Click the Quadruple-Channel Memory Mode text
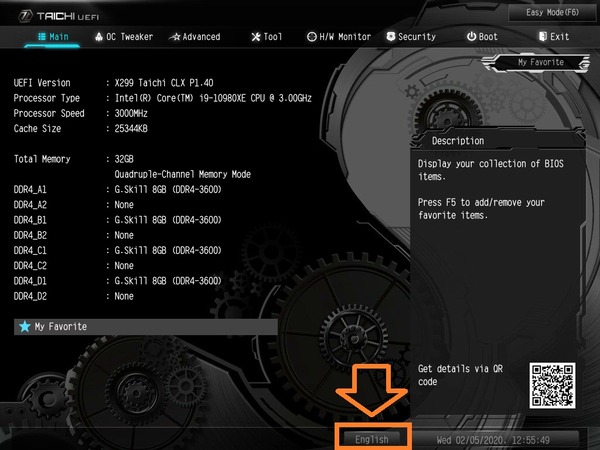 pyautogui.click(x=183, y=174)
